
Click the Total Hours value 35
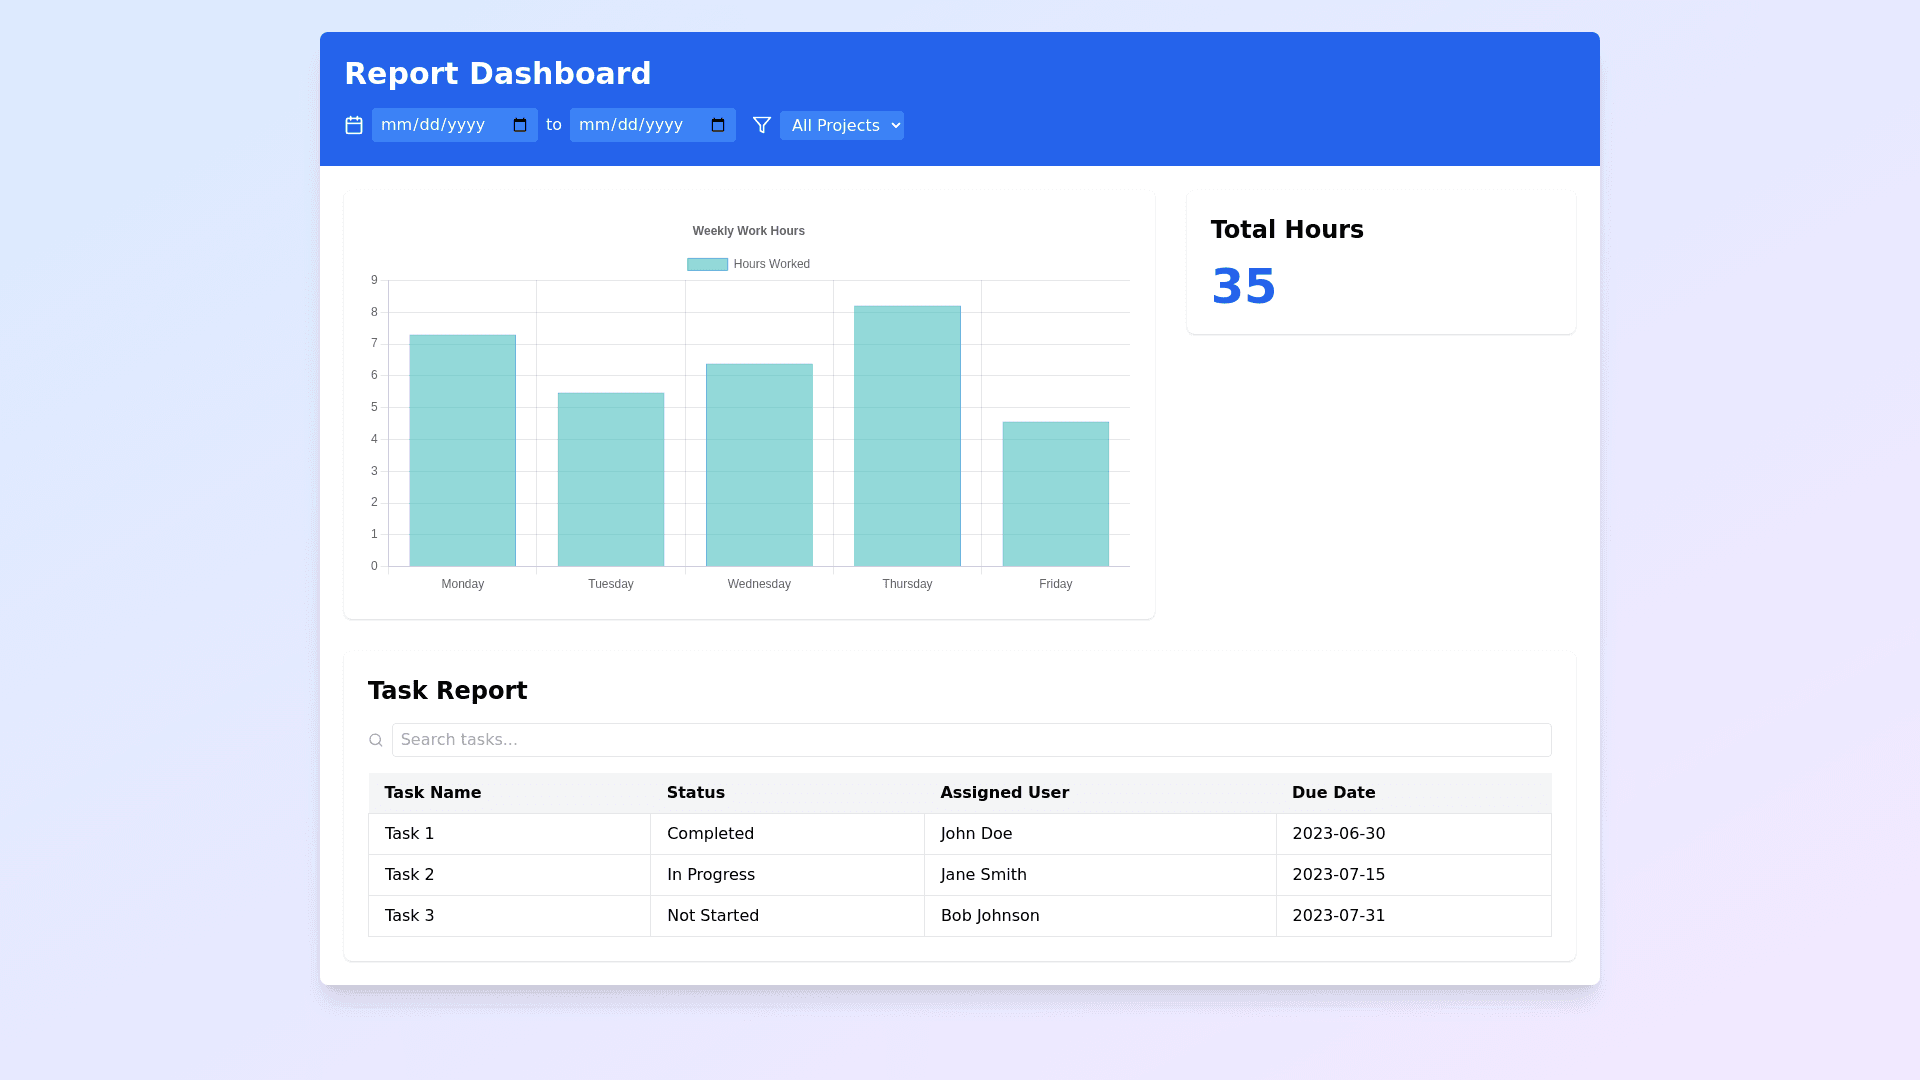pos(1243,287)
